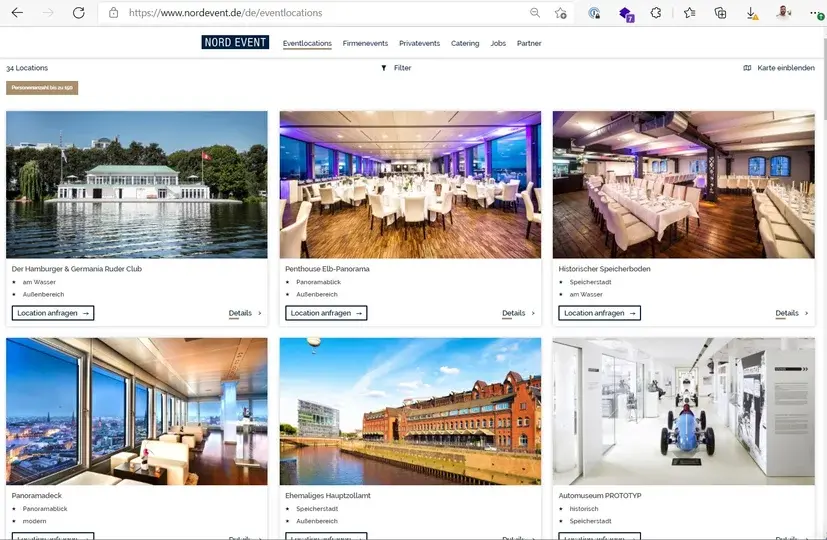Click the 34 Locations count text
Viewport: 827px width, 540px height.
click(x=27, y=68)
